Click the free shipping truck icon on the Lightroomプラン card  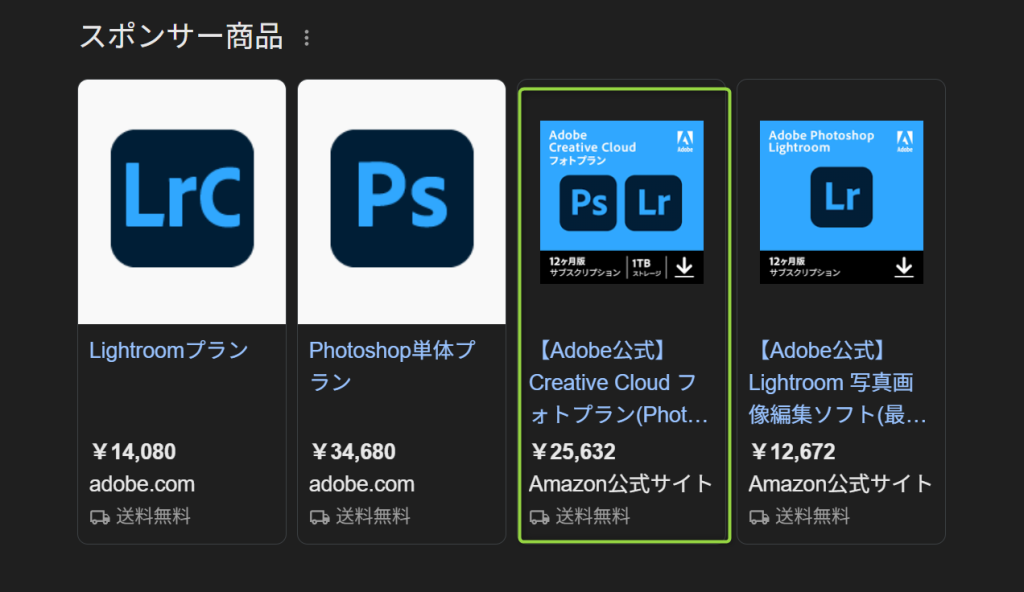(100, 517)
